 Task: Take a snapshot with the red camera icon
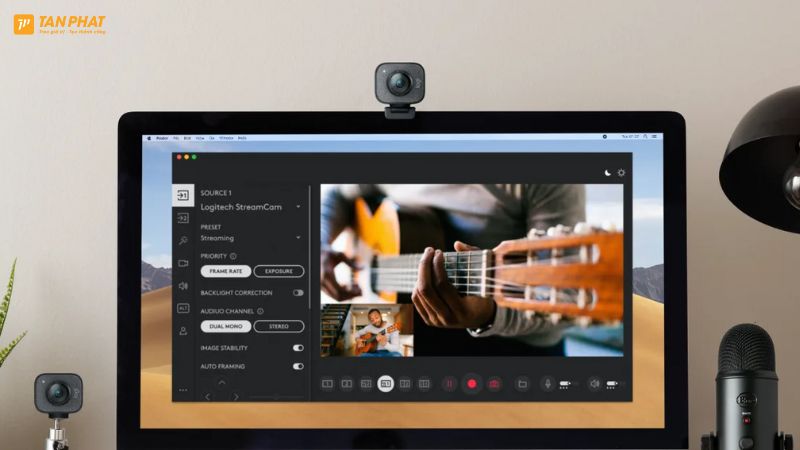[x=494, y=384]
